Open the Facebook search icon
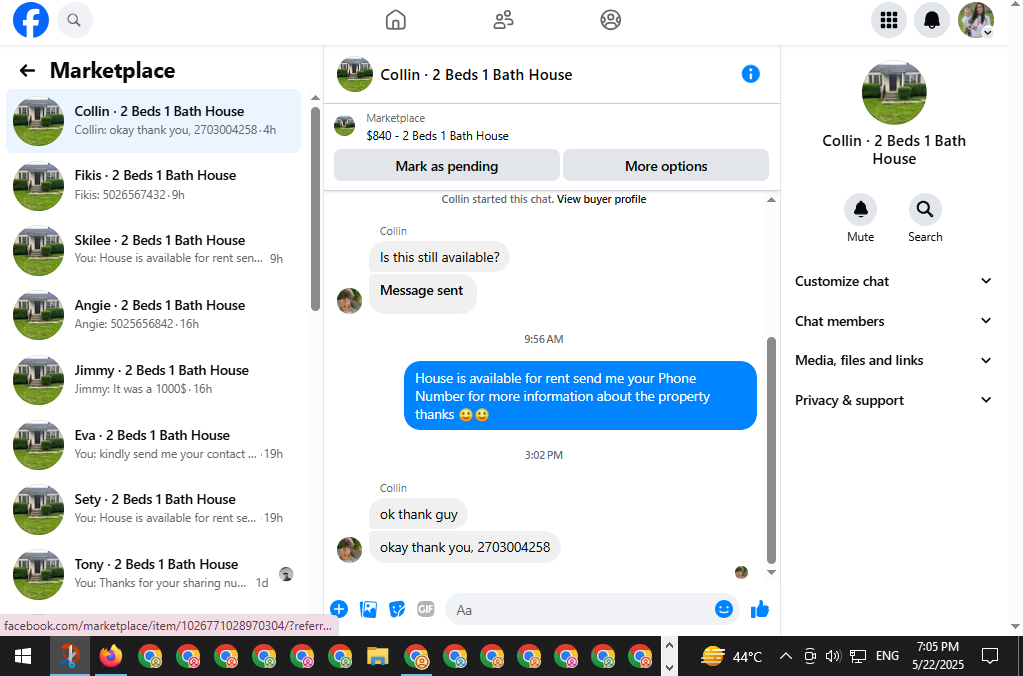The image size is (1023, 676). click(74, 20)
